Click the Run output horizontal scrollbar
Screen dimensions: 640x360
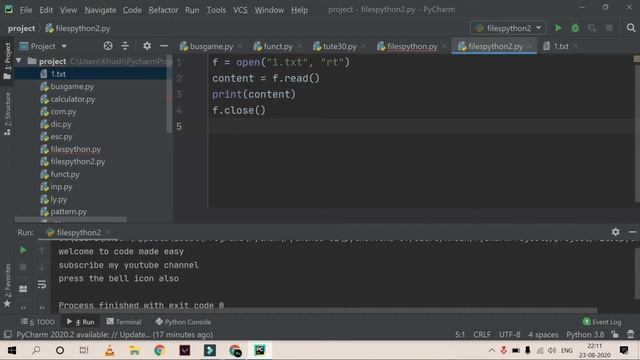click(328, 311)
